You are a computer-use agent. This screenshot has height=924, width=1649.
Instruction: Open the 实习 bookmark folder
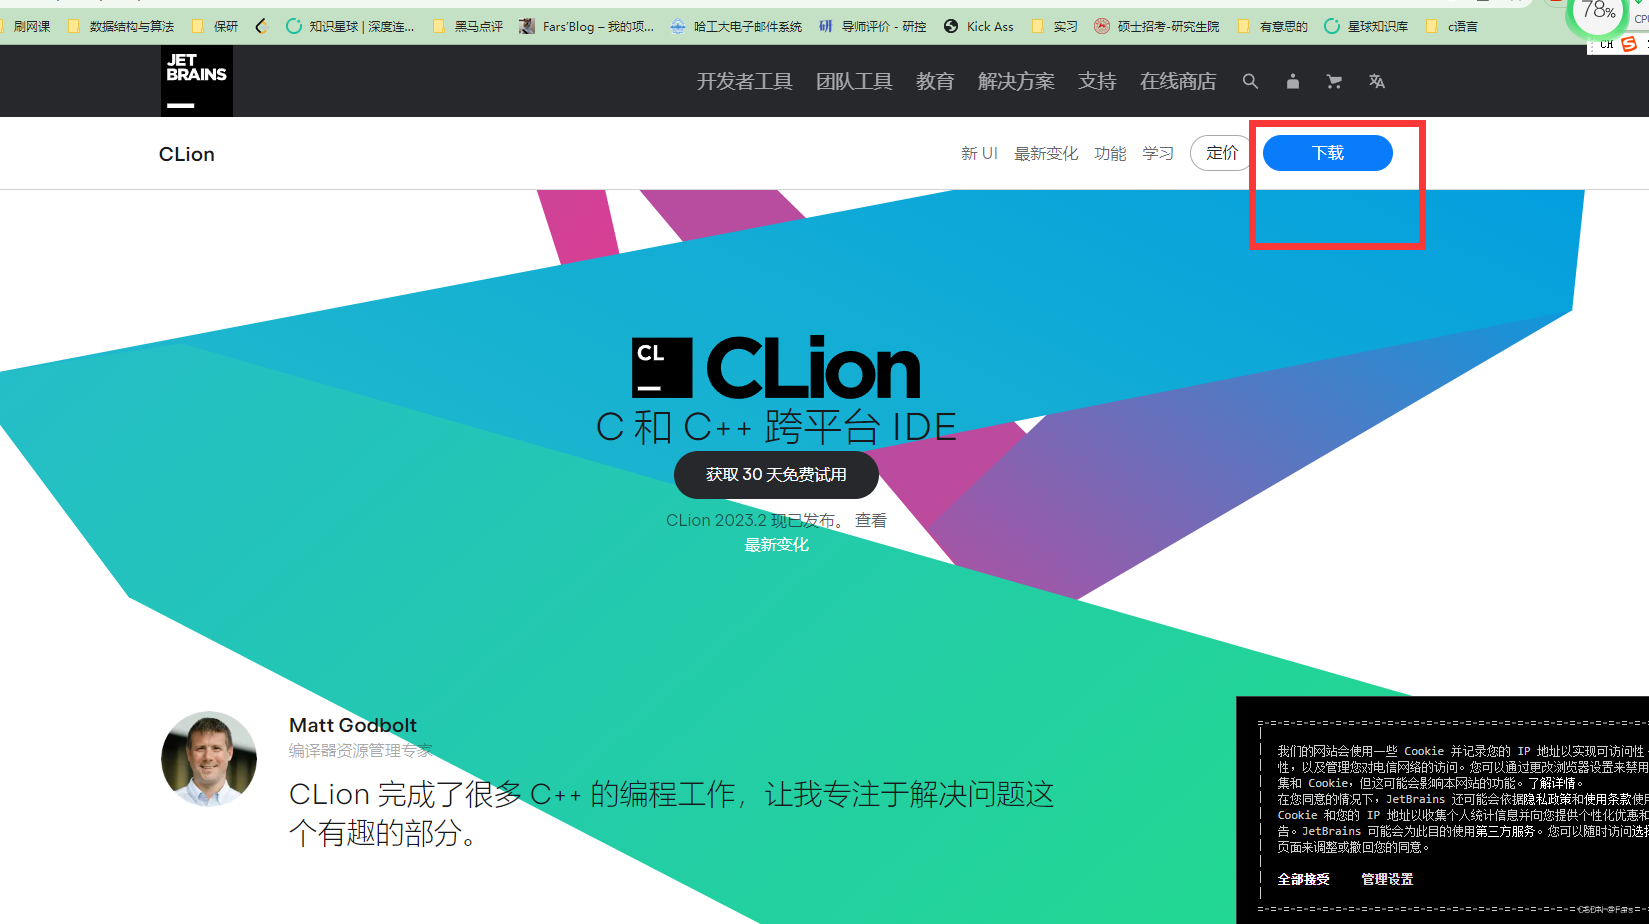point(1054,26)
